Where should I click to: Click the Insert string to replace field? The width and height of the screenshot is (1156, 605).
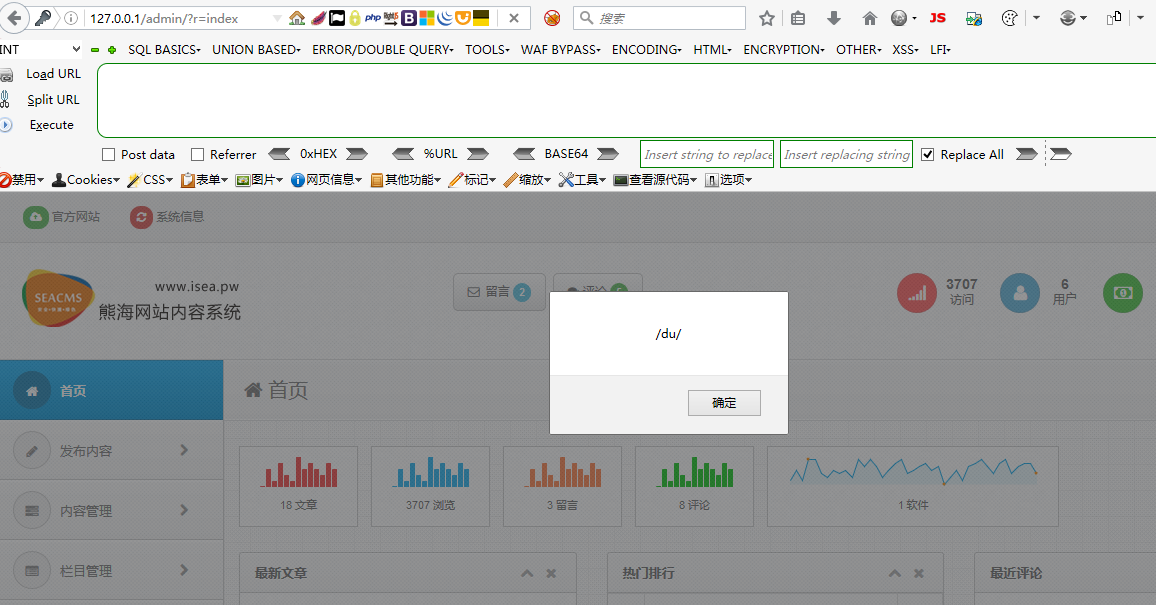click(707, 155)
